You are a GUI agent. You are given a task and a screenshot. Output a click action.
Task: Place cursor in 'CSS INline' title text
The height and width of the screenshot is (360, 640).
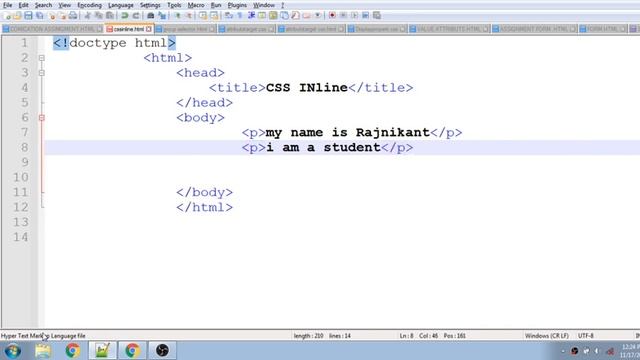pos(307,88)
